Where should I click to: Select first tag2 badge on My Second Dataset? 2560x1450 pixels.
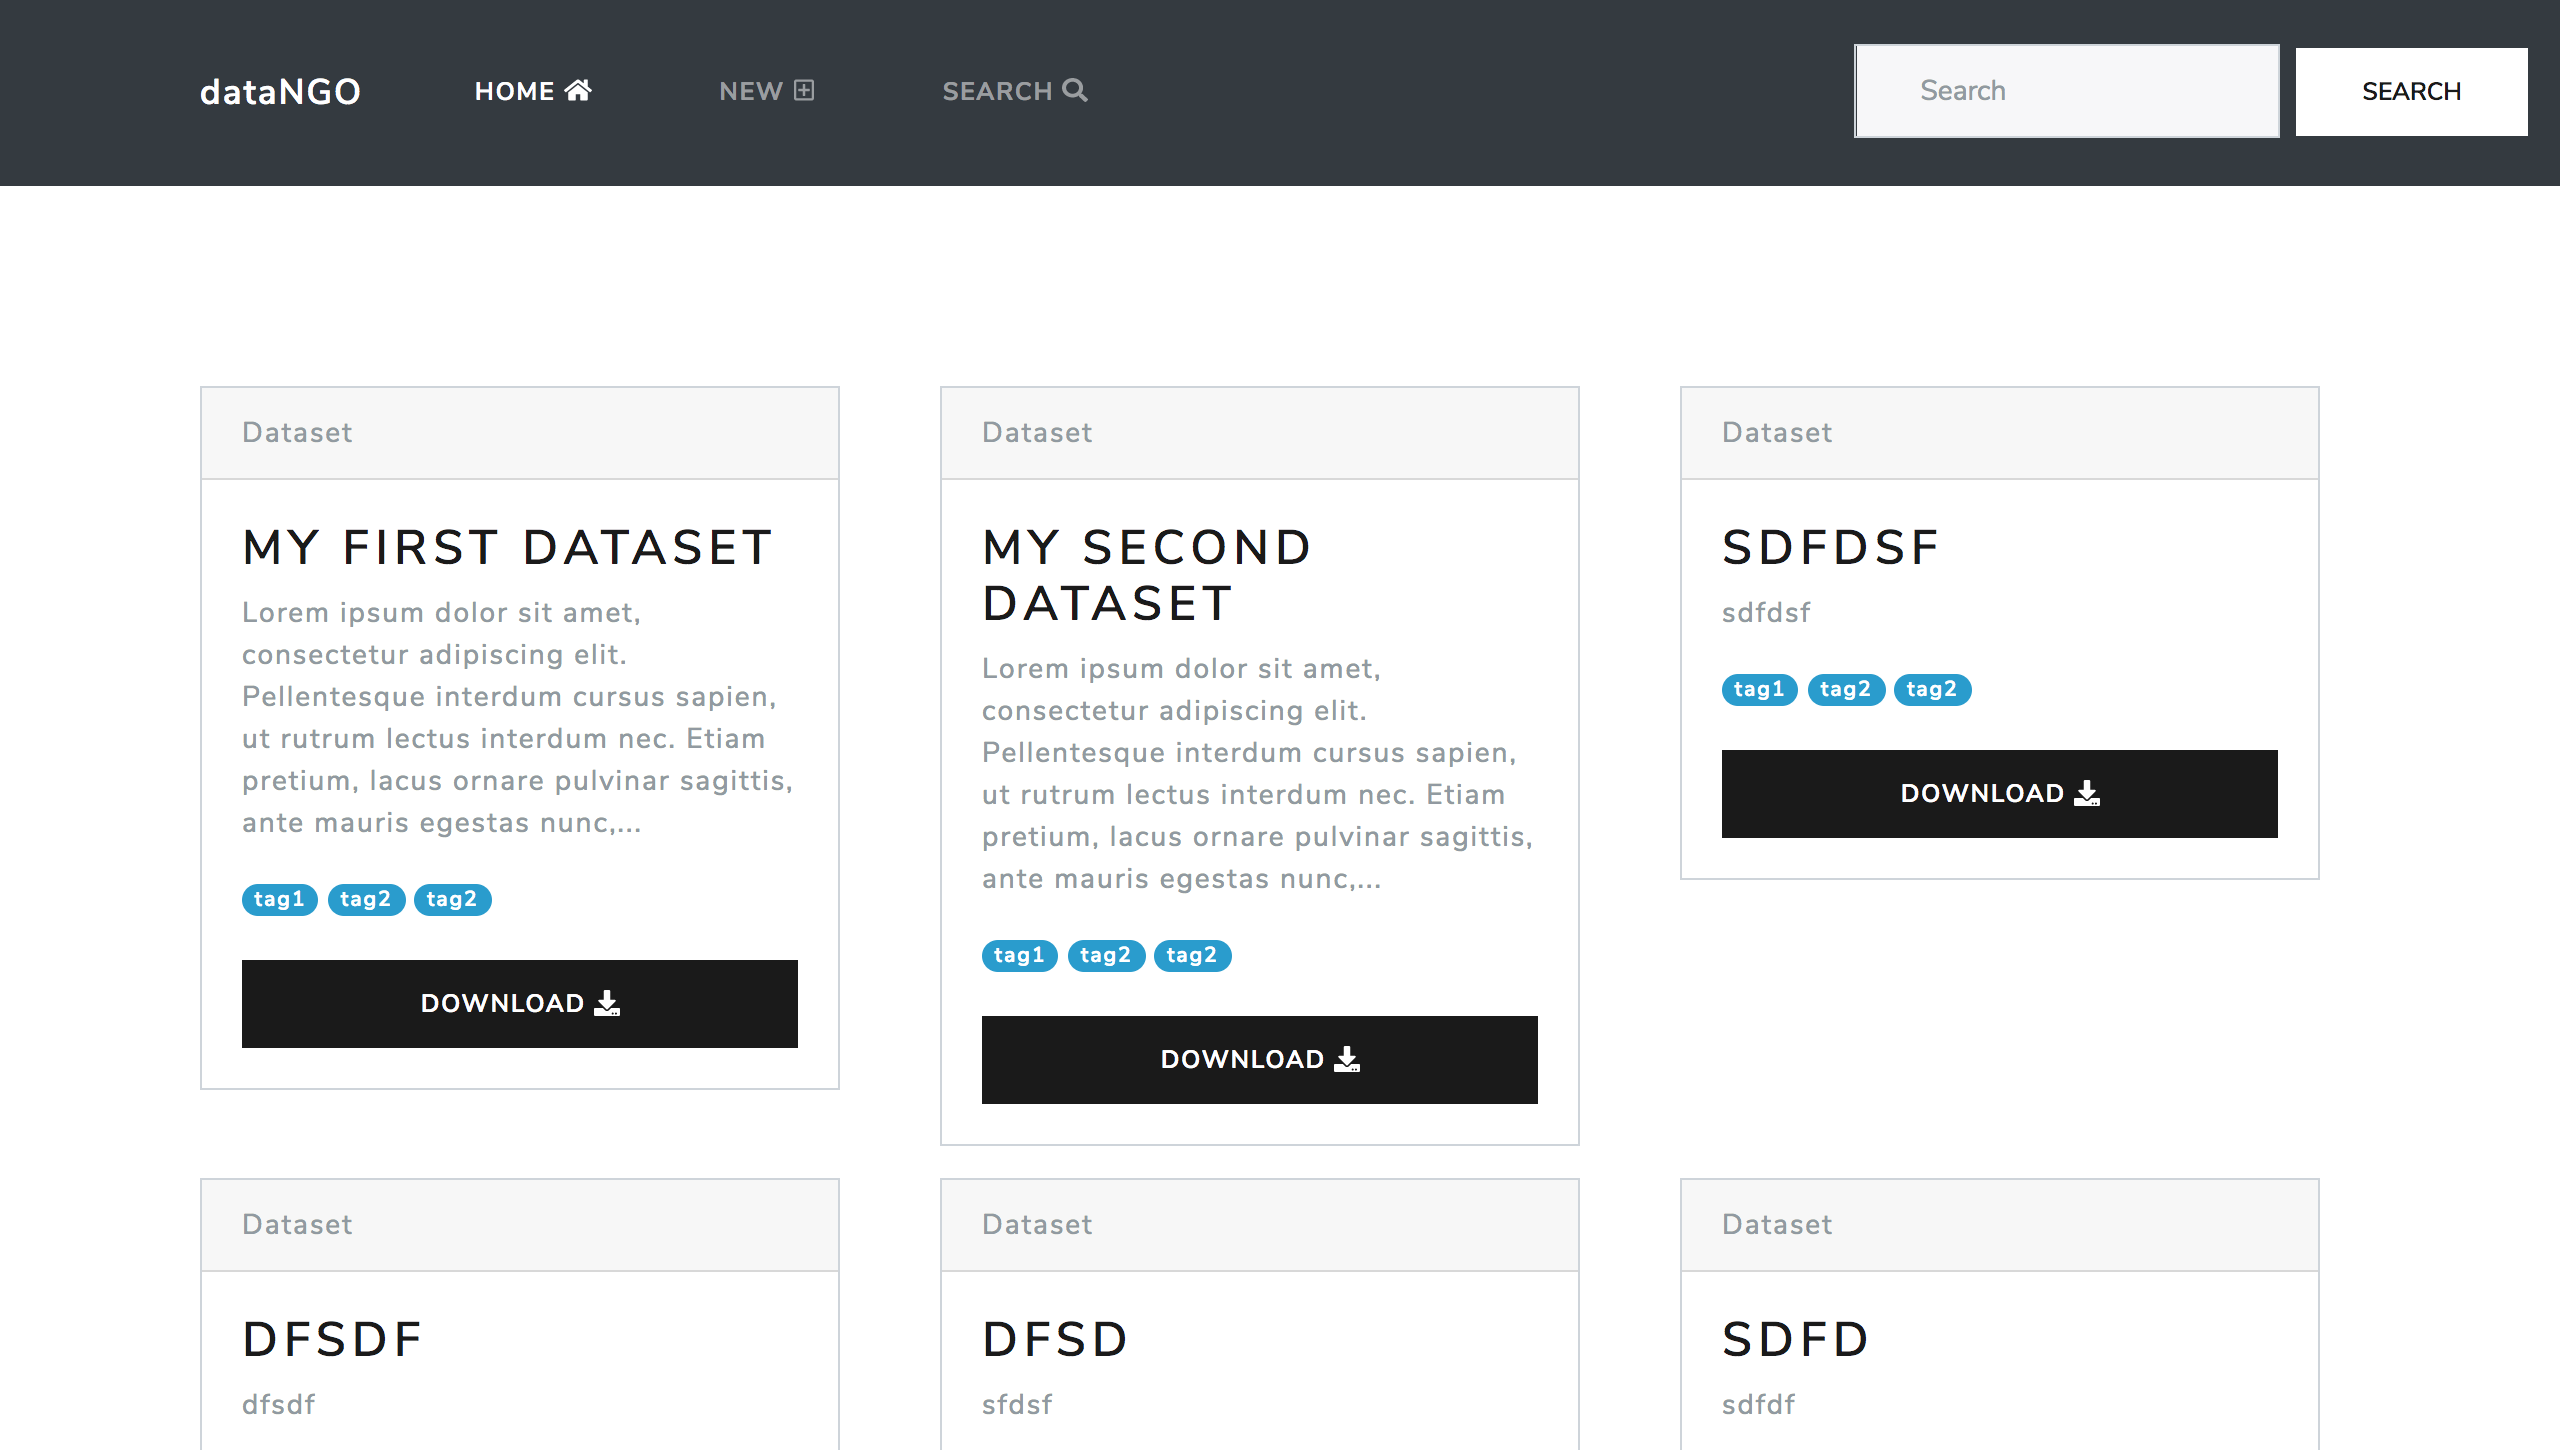1105,955
